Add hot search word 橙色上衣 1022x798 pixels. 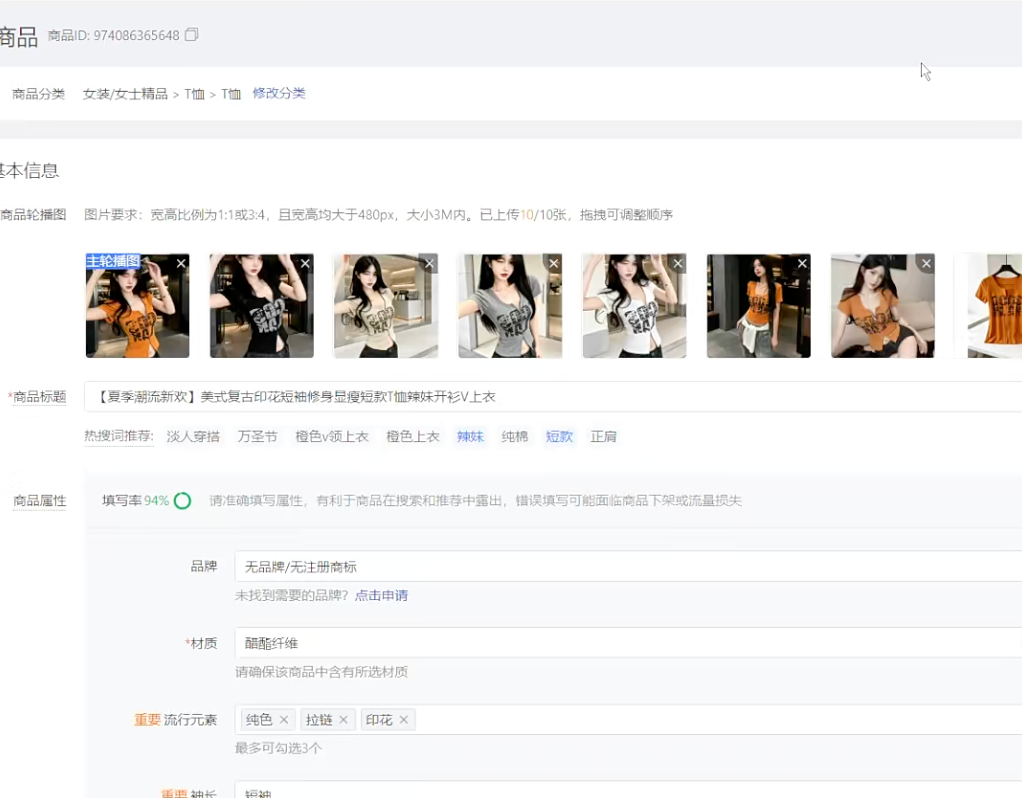(x=413, y=436)
